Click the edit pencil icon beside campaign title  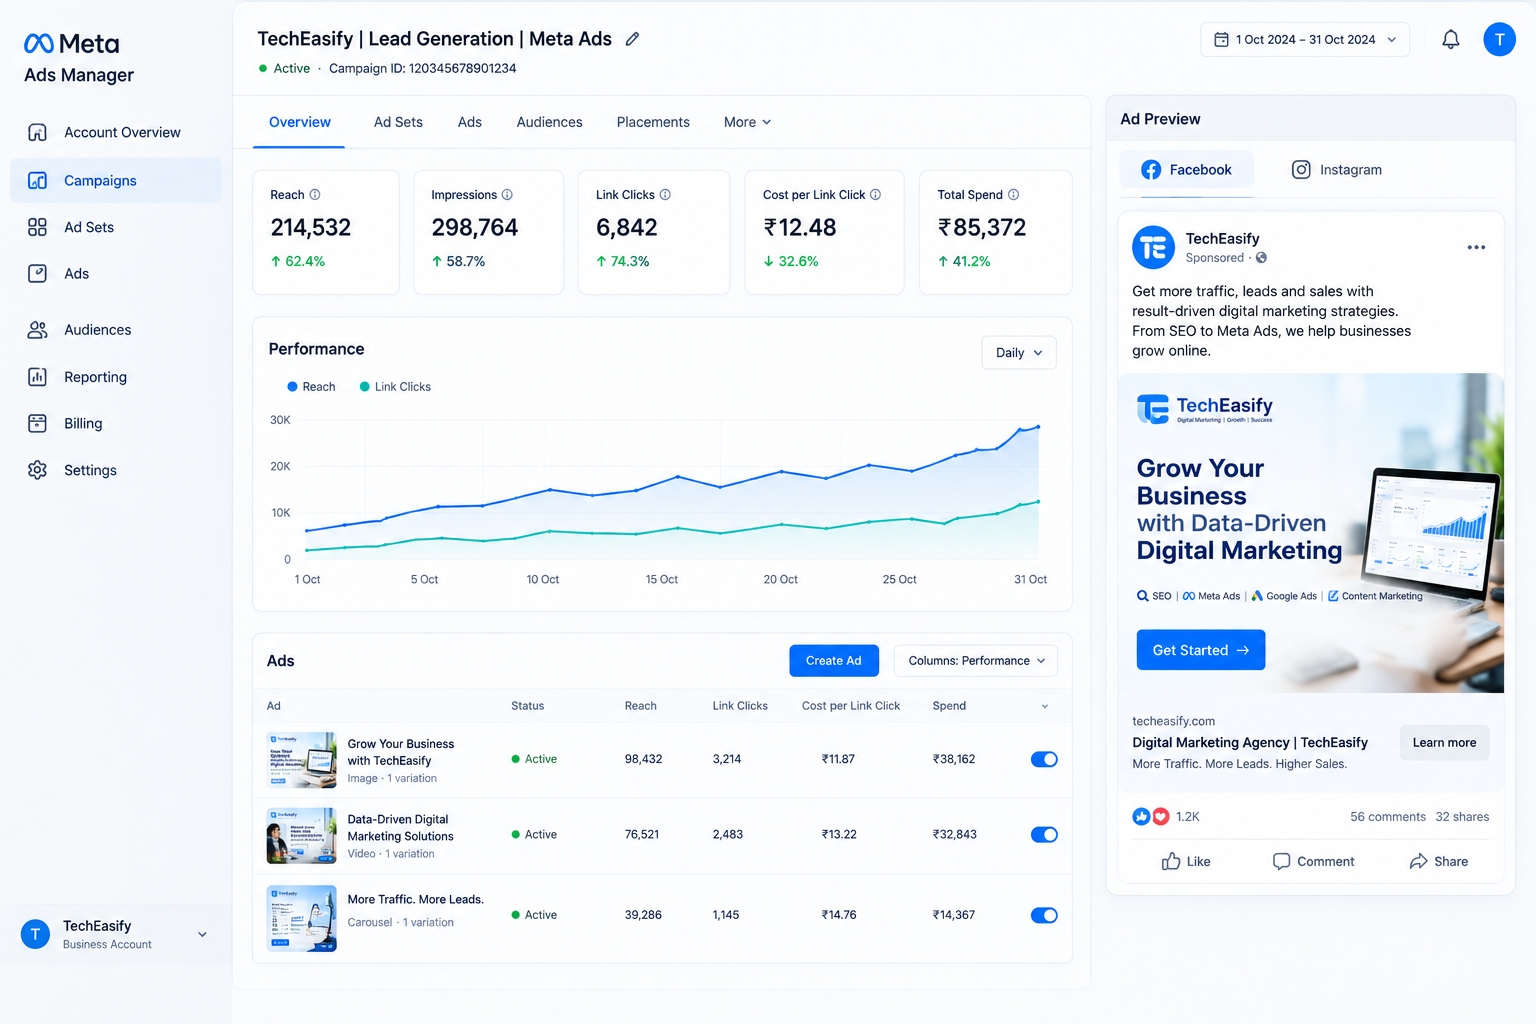[x=632, y=39]
